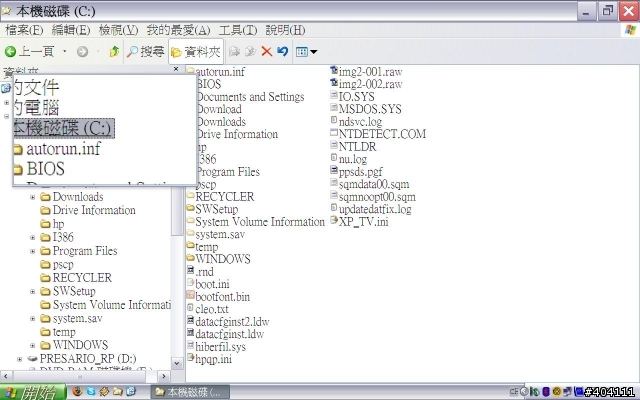Click the red Delete X icon
The image size is (640, 400).
click(267, 51)
